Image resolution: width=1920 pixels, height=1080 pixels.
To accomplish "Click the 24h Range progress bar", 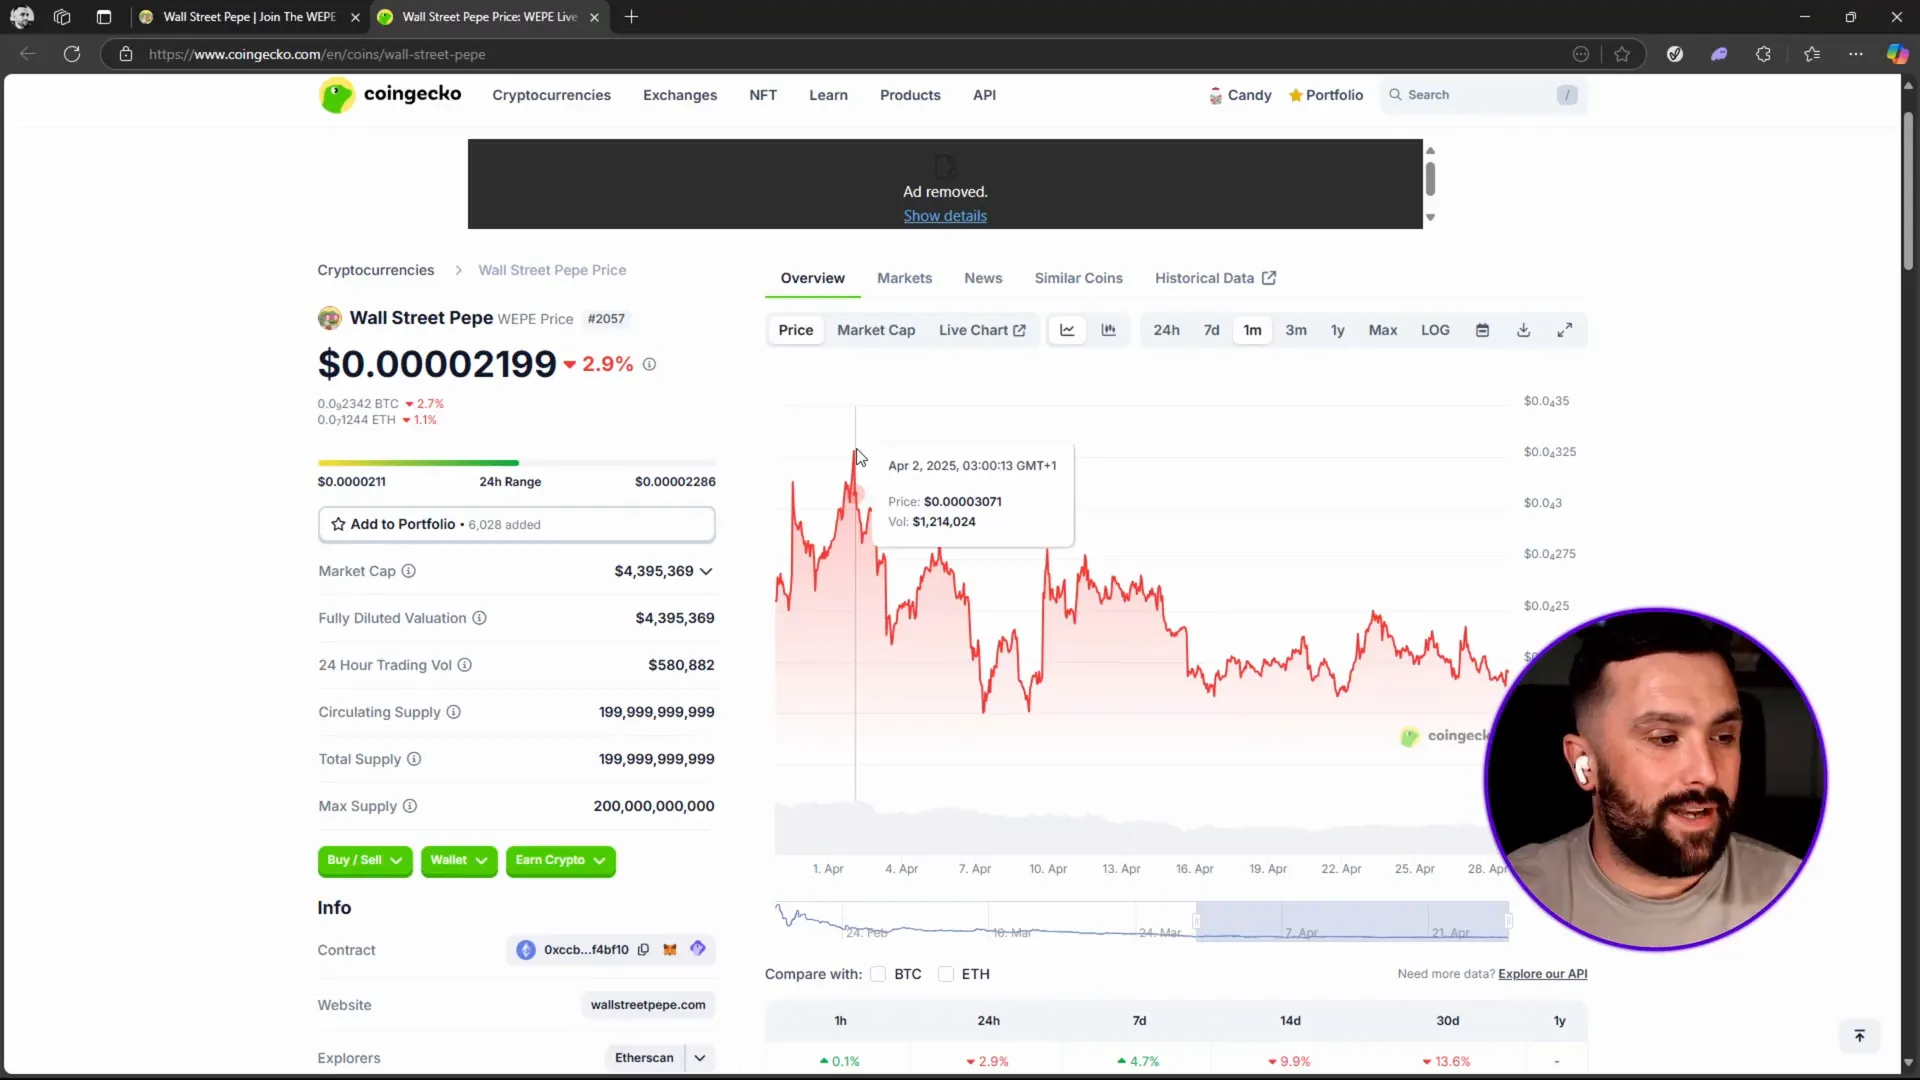I will tap(516, 463).
